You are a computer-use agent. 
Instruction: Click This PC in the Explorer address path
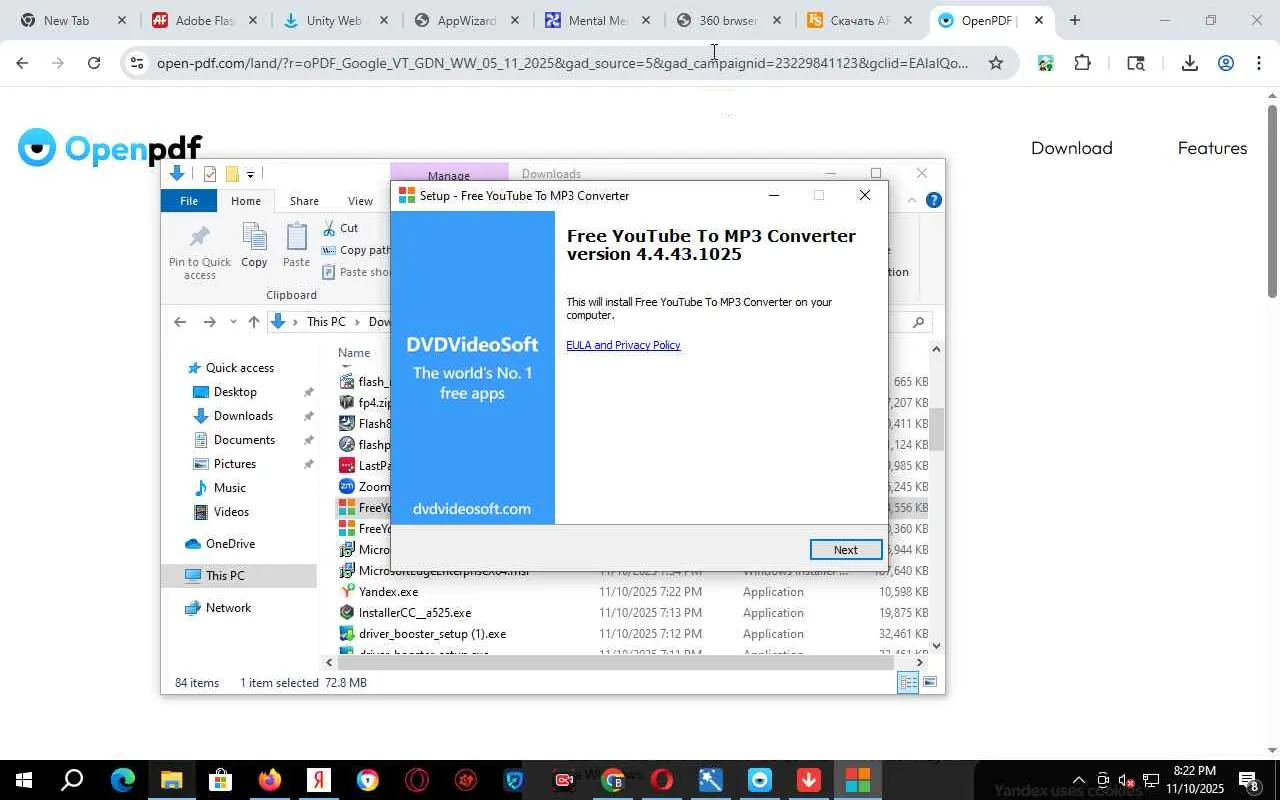326,322
